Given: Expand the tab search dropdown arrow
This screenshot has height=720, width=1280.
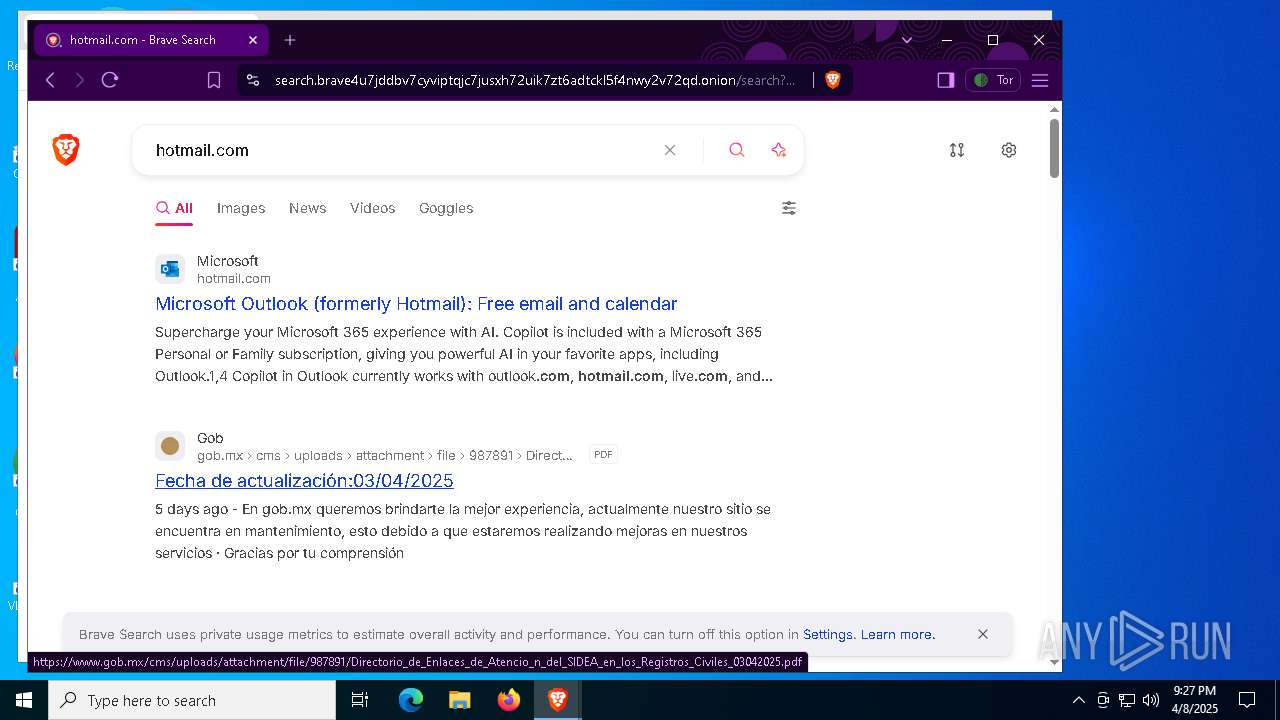Looking at the screenshot, I should point(907,40).
